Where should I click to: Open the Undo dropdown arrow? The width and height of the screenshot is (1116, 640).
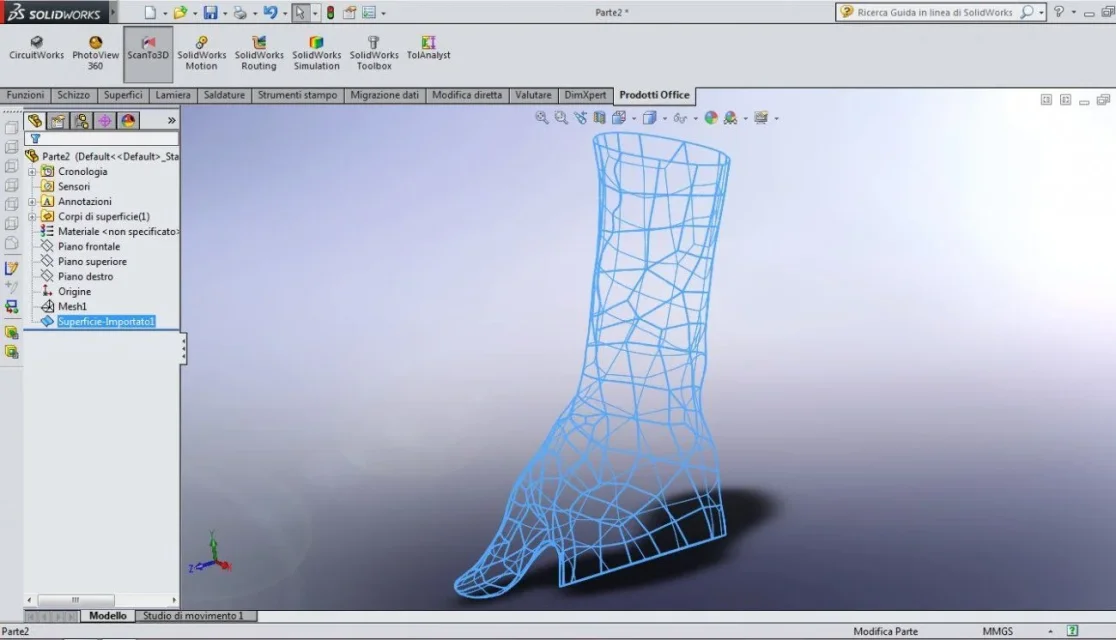(284, 14)
